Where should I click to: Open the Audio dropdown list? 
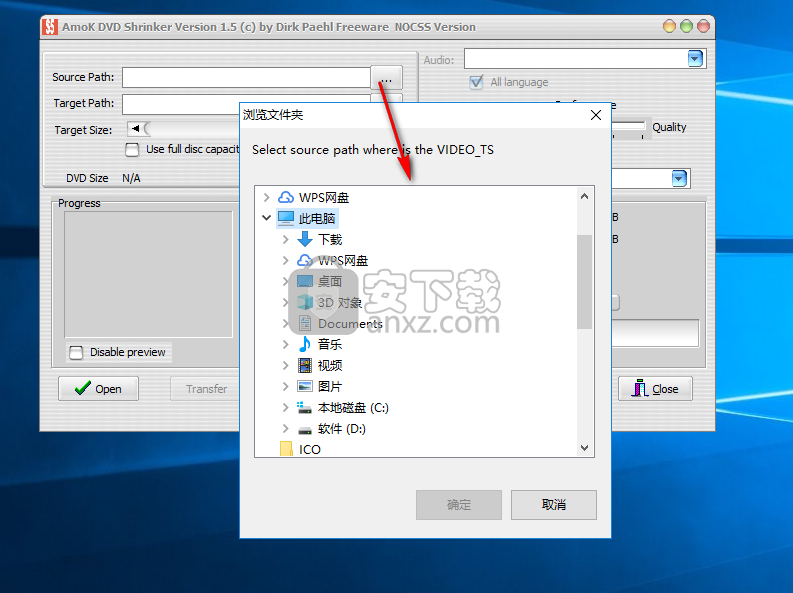(695, 59)
